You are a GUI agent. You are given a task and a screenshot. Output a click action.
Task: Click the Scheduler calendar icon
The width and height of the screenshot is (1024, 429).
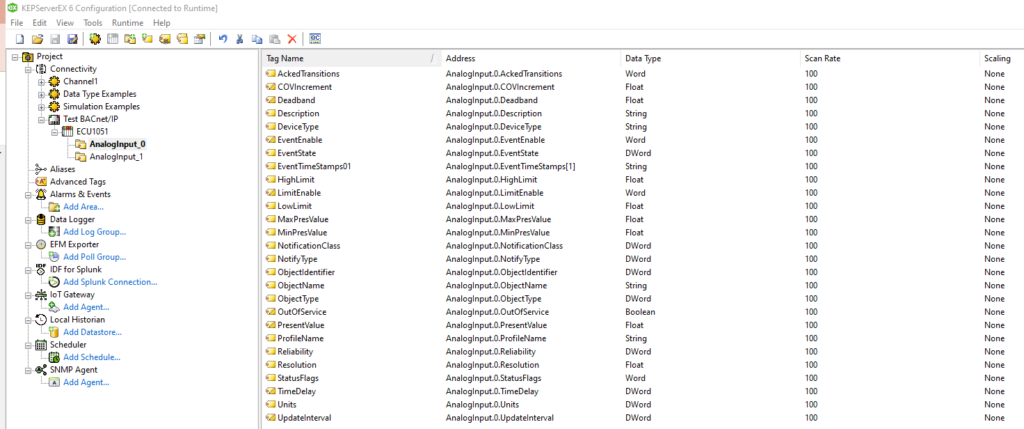pos(40,345)
